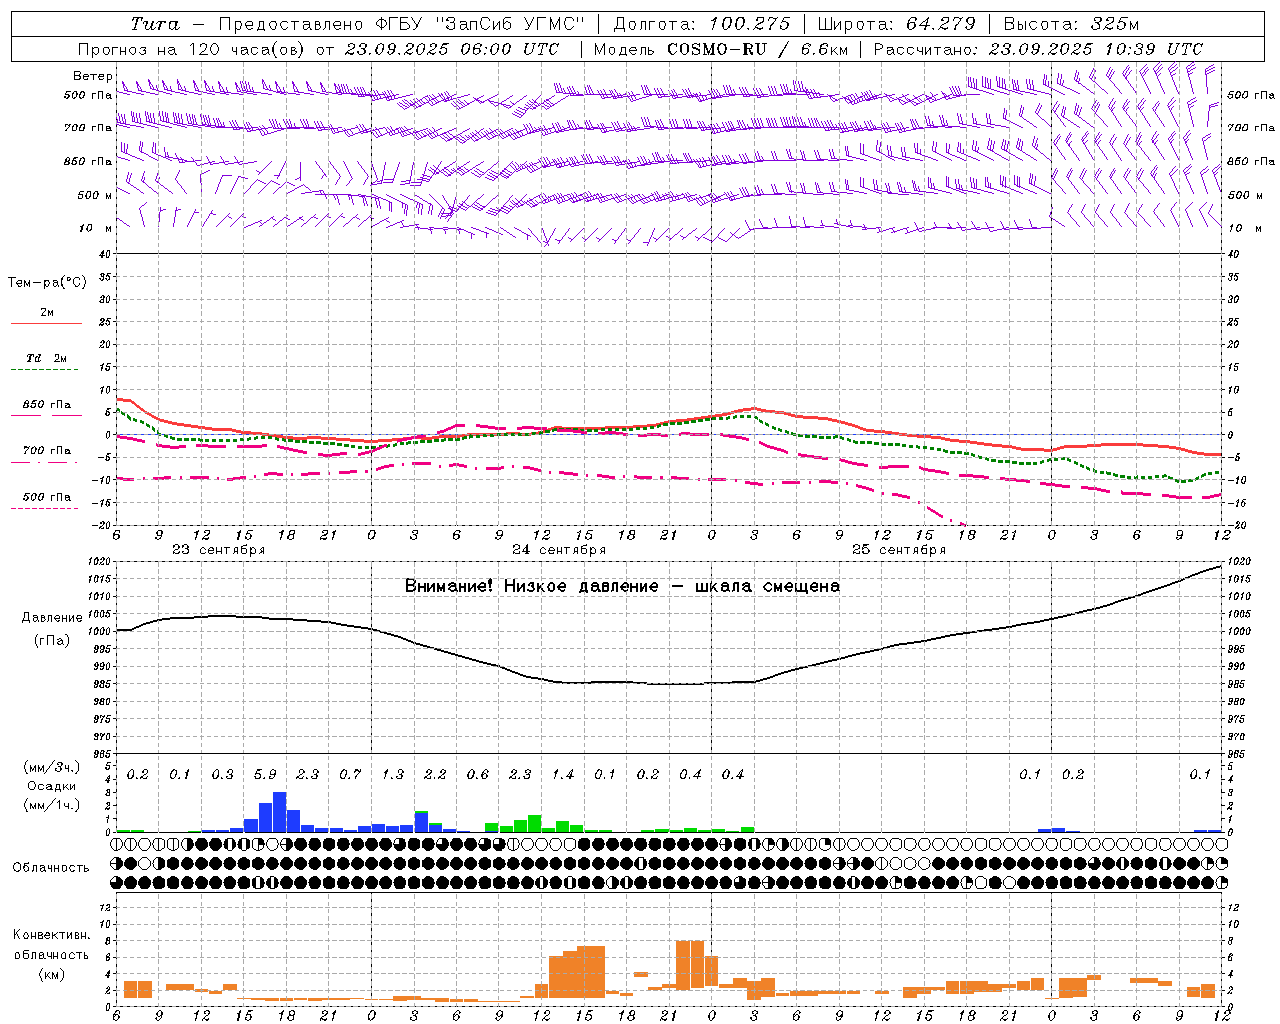
Task: Click the "(гПа)" unit under Давление
Action: coord(52,641)
